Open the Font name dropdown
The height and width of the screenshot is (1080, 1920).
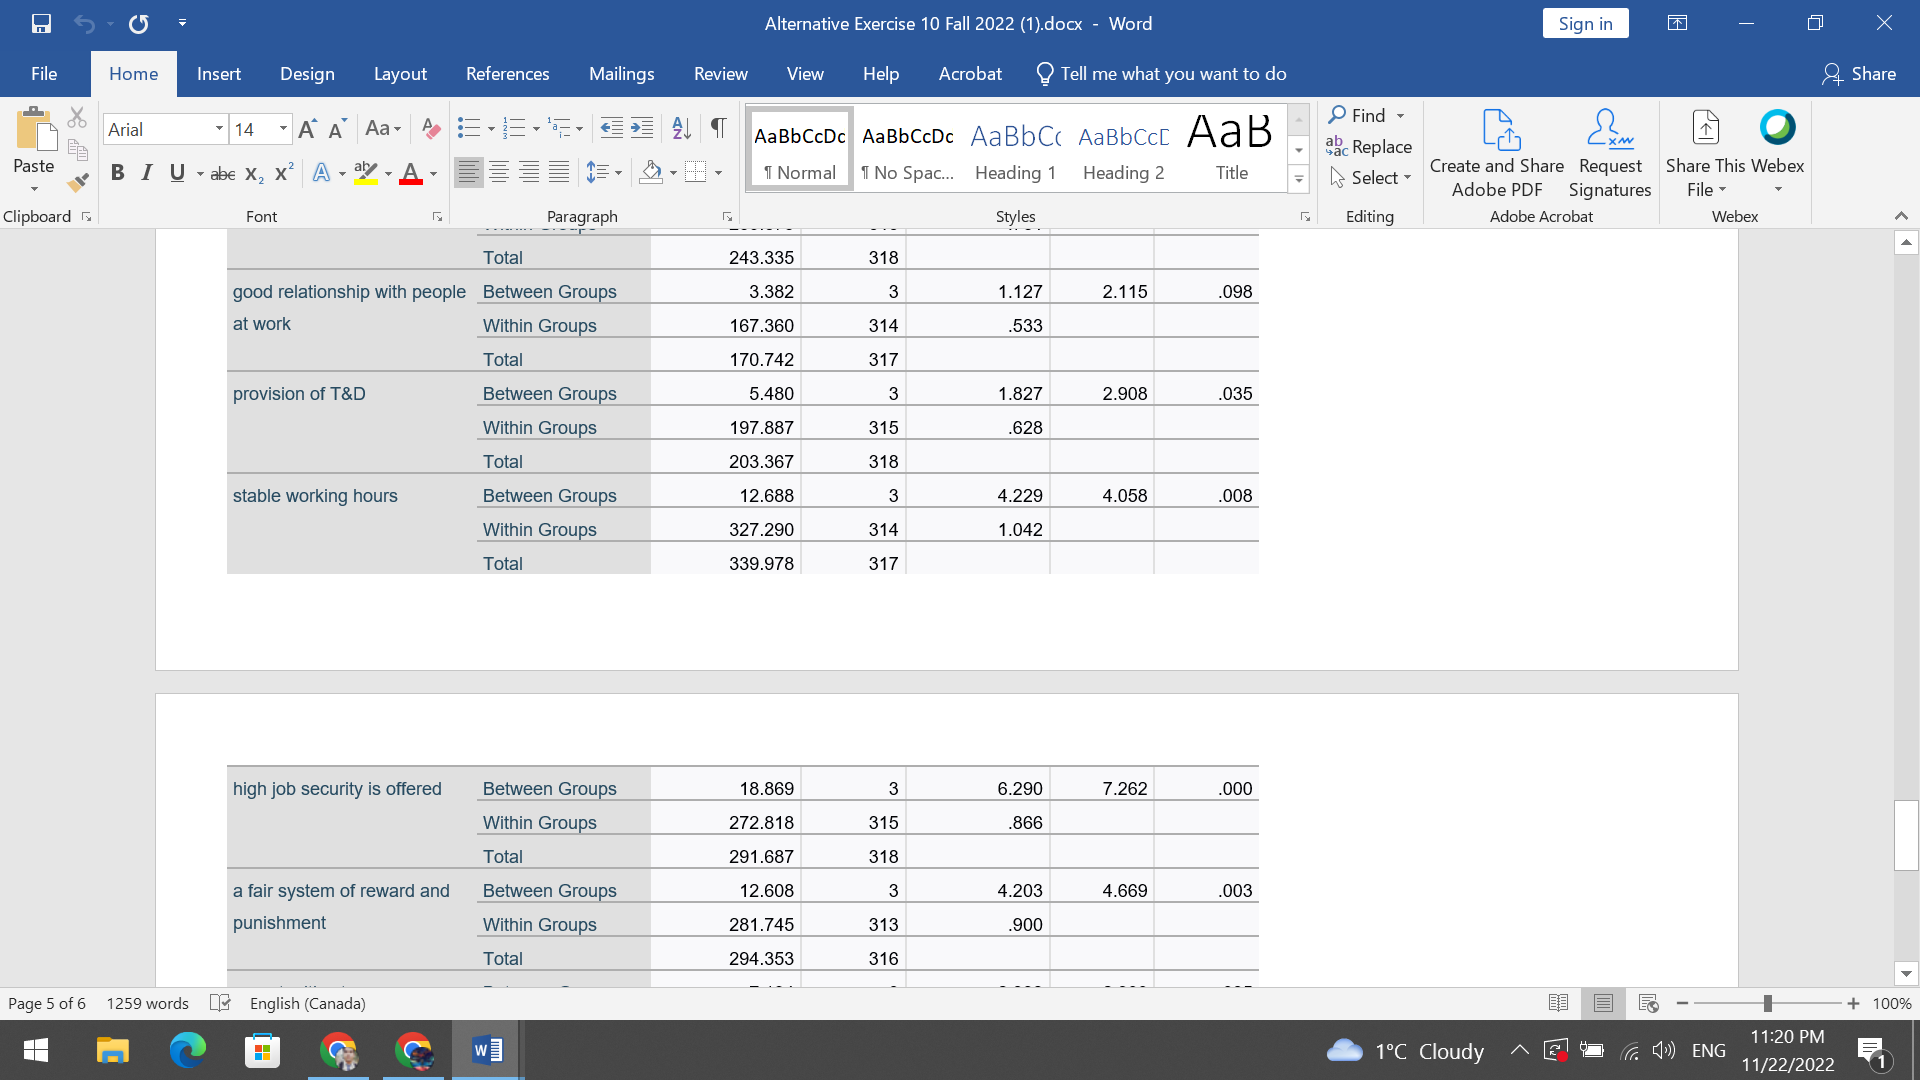pyautogui.click(x=220, y=128)
